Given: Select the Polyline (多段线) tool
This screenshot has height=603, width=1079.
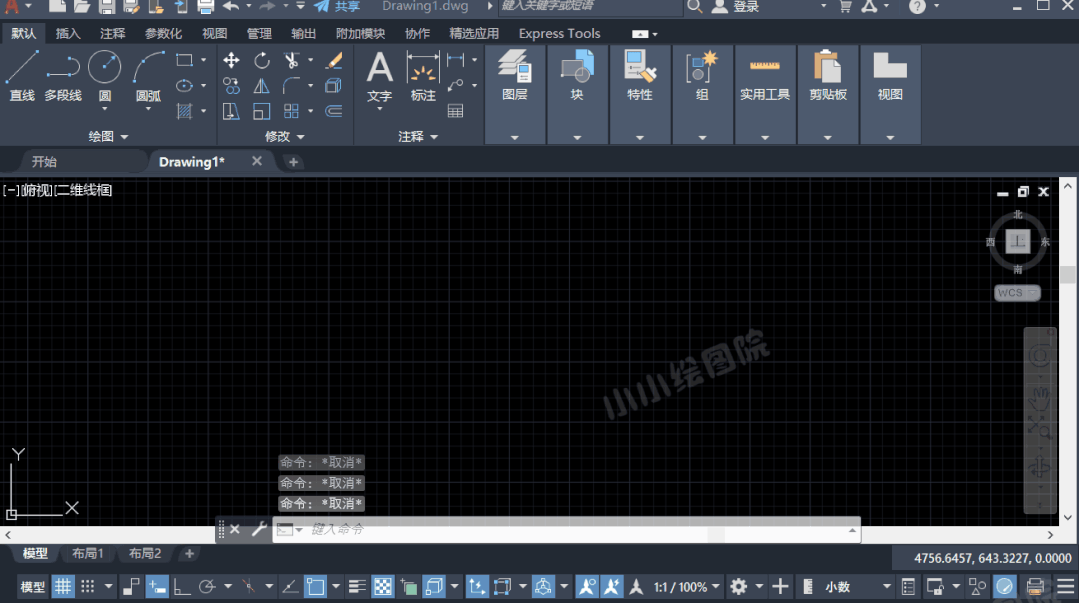Looking at the screenshot, I should 63,76.
